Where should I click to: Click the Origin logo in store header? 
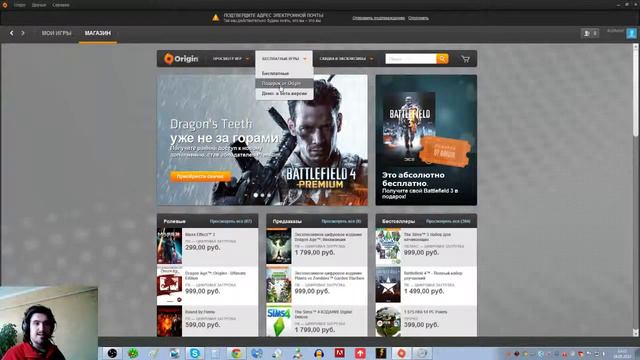pos(181,59)
